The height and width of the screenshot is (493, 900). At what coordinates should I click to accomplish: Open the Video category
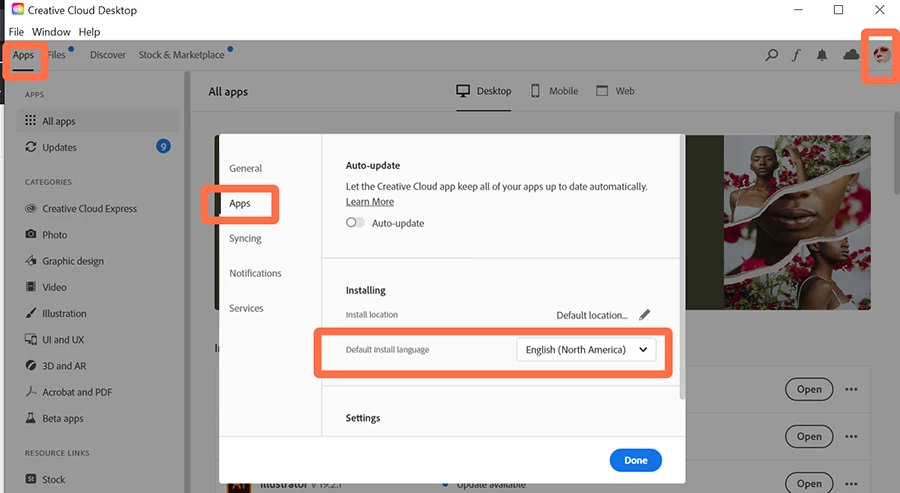(x=46, y=287)
